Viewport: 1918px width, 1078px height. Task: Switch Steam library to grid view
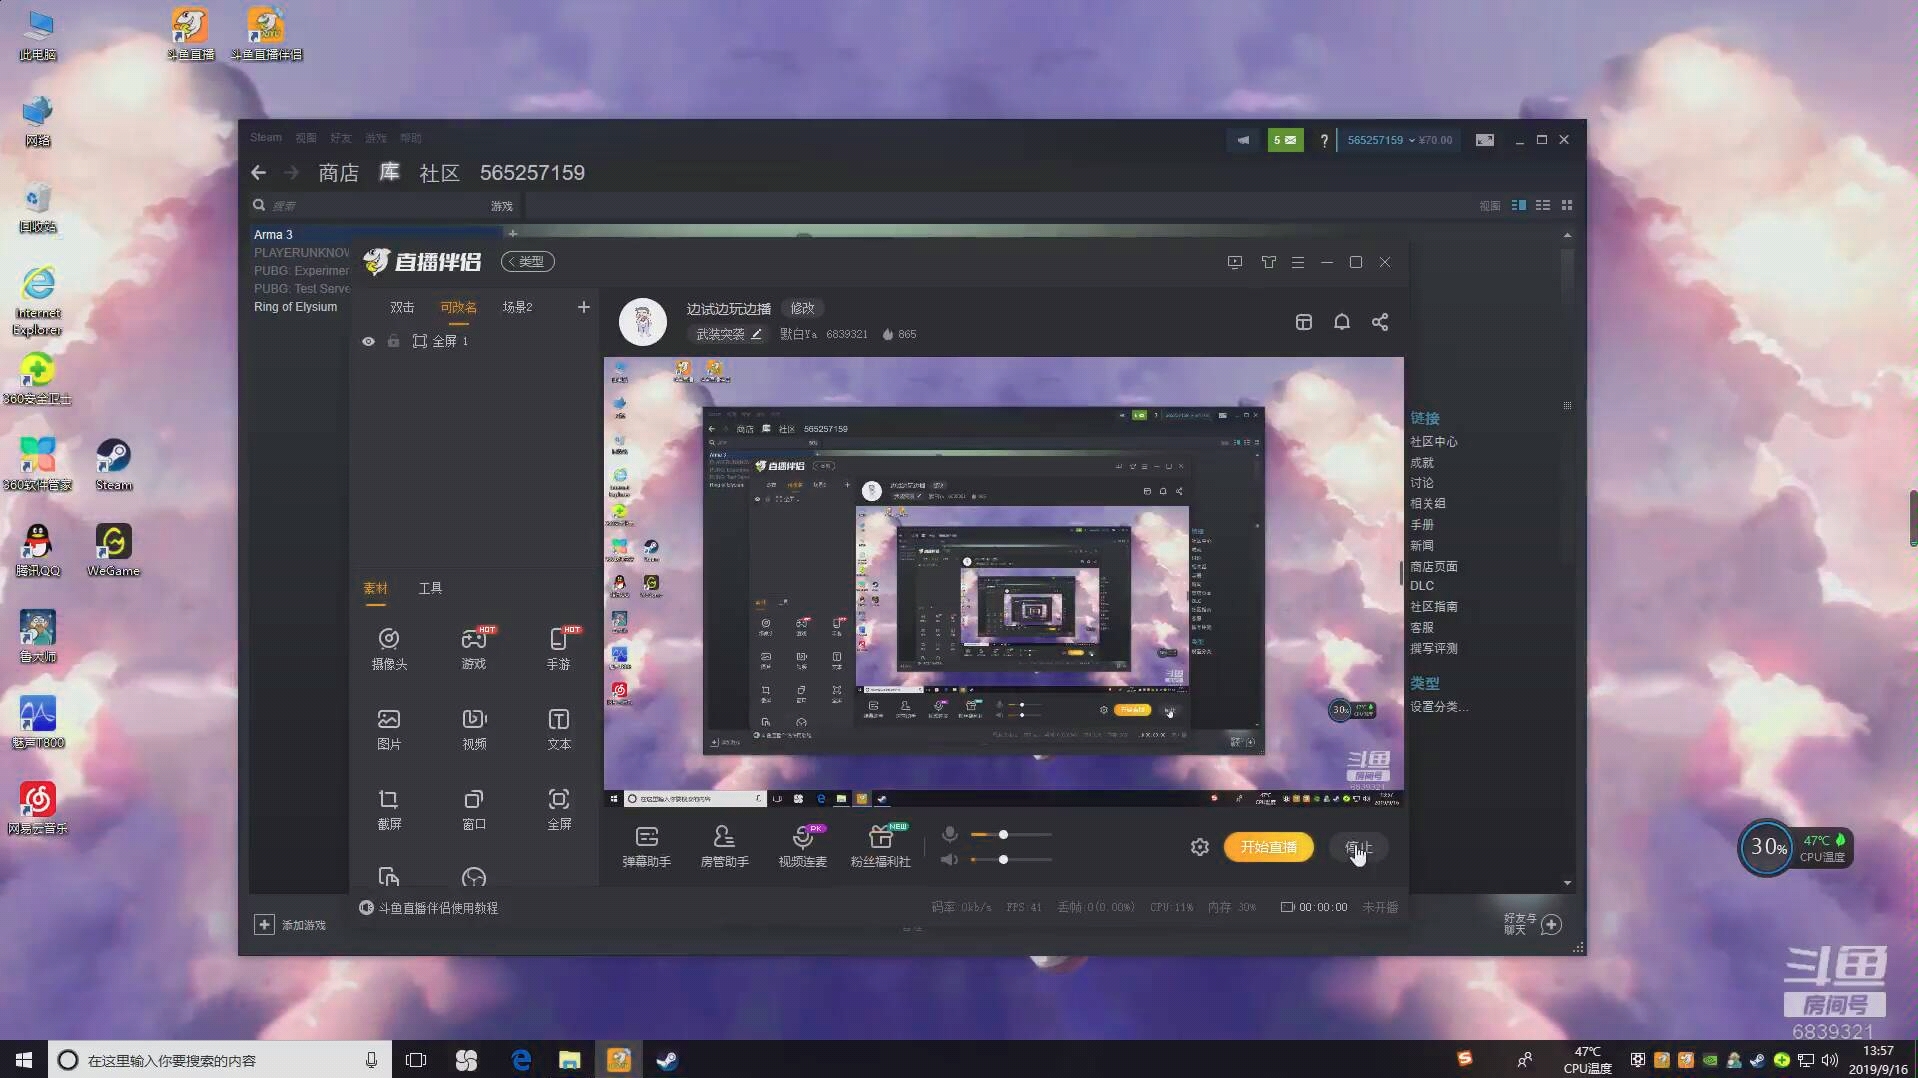coord(1567,205)
